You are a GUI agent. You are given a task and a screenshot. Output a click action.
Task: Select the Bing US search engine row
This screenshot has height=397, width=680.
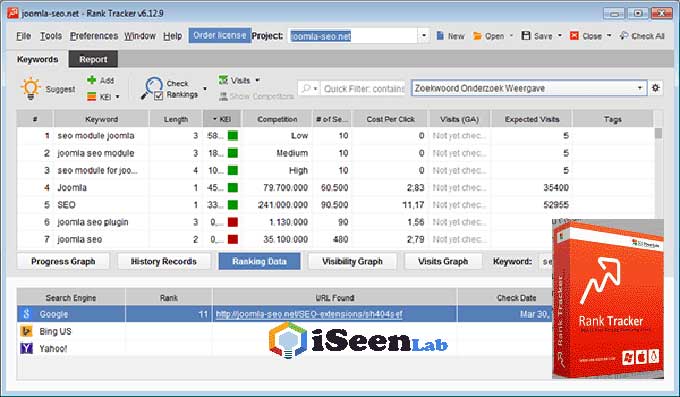(x=285, y=331)
